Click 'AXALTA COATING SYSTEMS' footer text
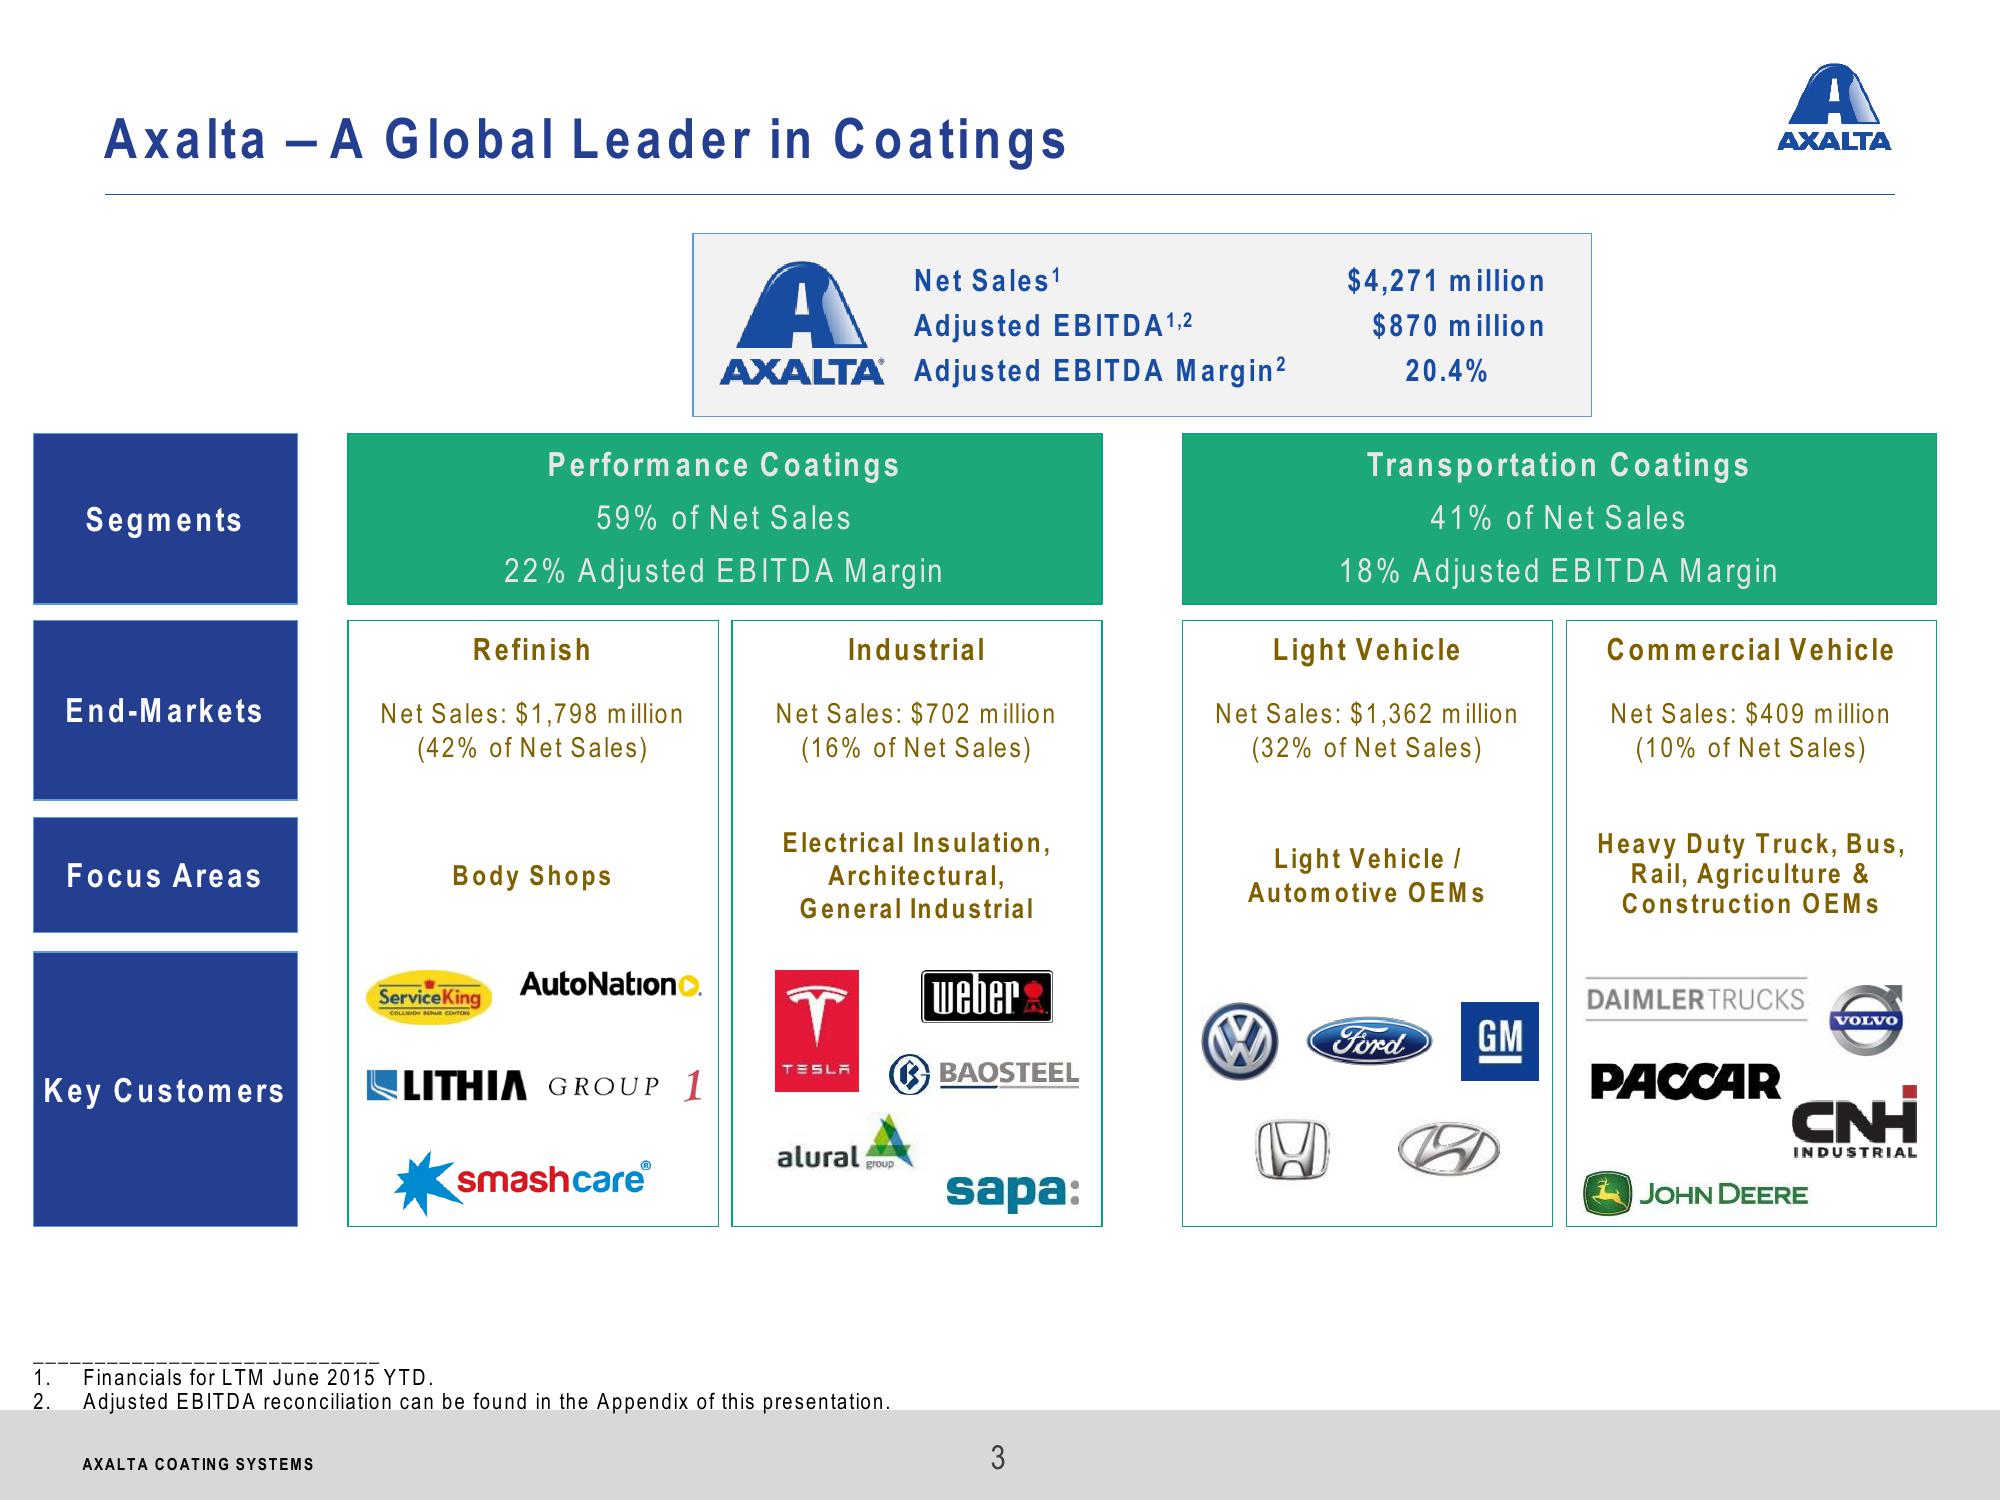This screenshot has width=2000, height=1500. click(x=198, y=1464)
